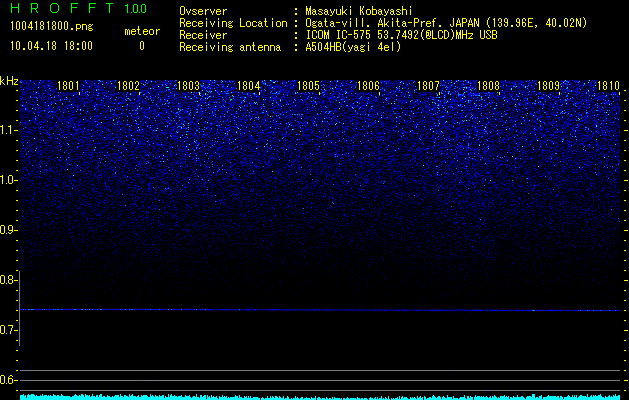Click the Receiving antenna label

pos(230,47)
